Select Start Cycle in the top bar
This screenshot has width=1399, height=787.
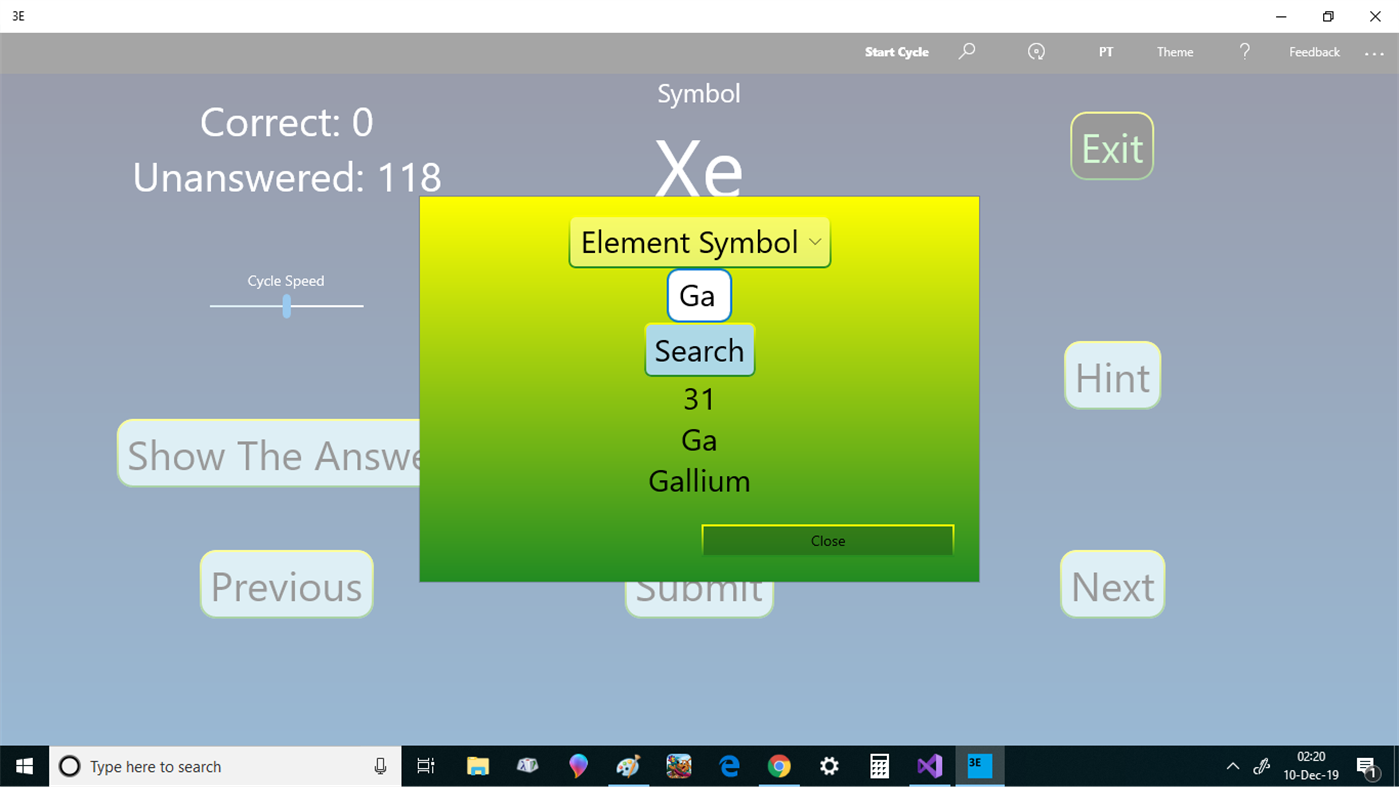[896, 51]
